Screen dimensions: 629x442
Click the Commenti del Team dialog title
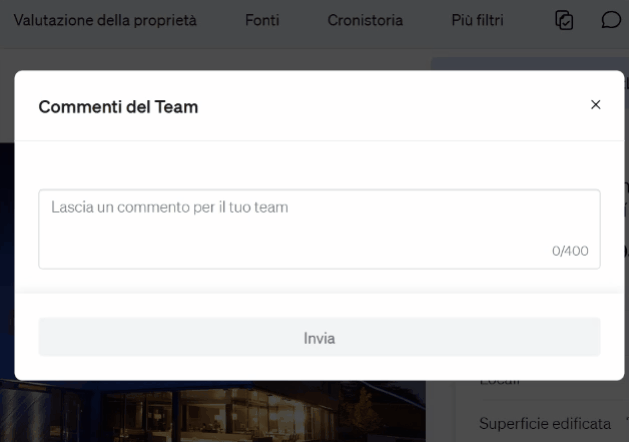coord(118,107)
